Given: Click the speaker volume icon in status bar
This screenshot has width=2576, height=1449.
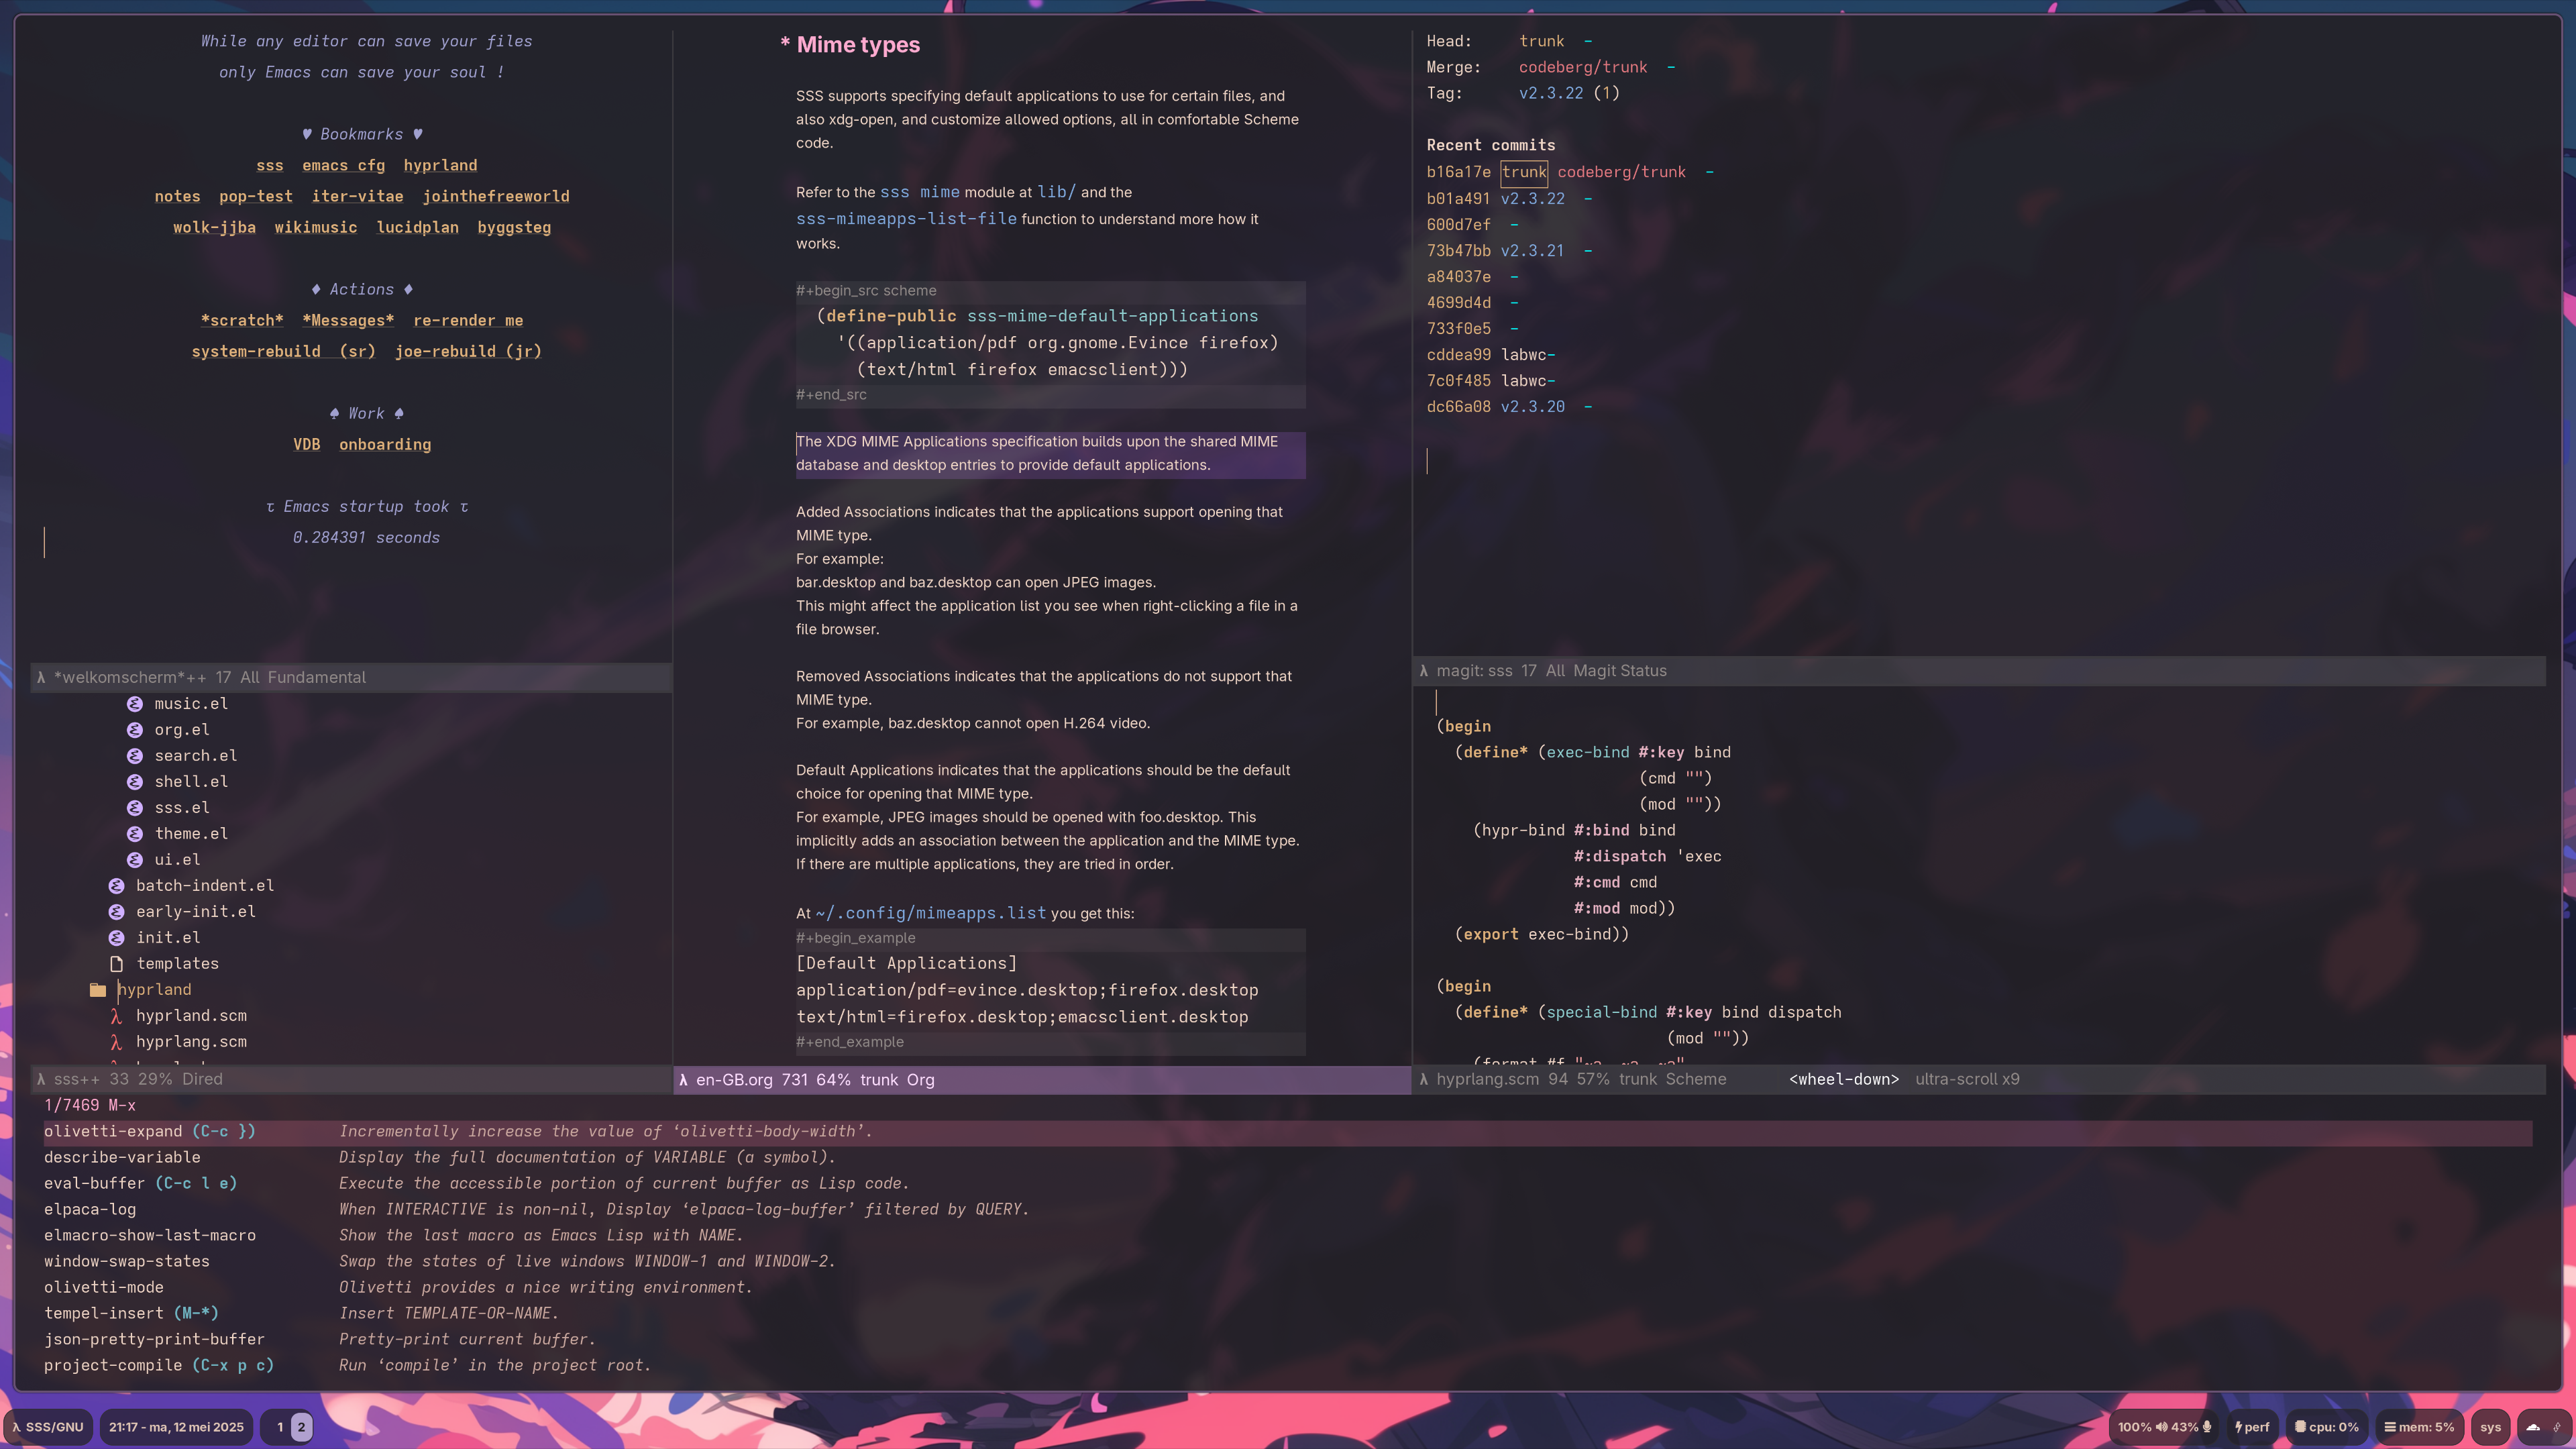Looking at the screenshot, I should 2161,1427.
